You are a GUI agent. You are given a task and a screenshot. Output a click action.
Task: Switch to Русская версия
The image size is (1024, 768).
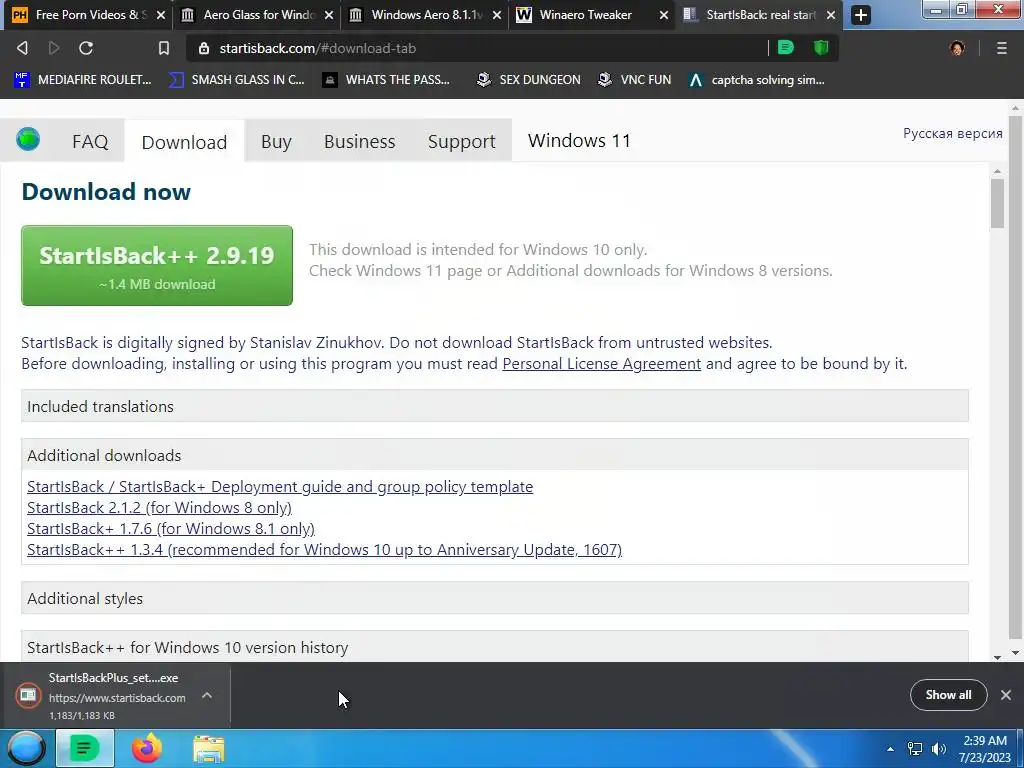(x=952, y=133)
